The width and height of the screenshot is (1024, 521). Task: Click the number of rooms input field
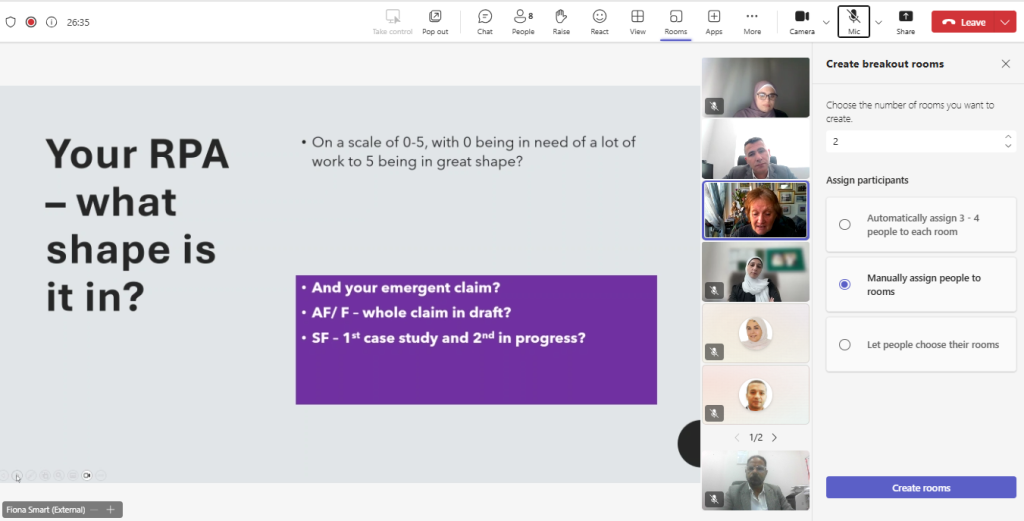910,142
